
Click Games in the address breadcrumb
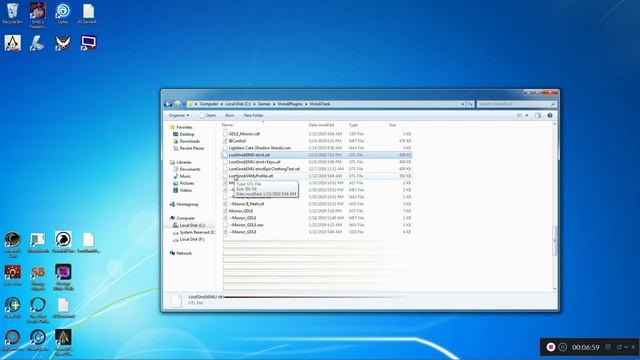click(x=264, y=104)
